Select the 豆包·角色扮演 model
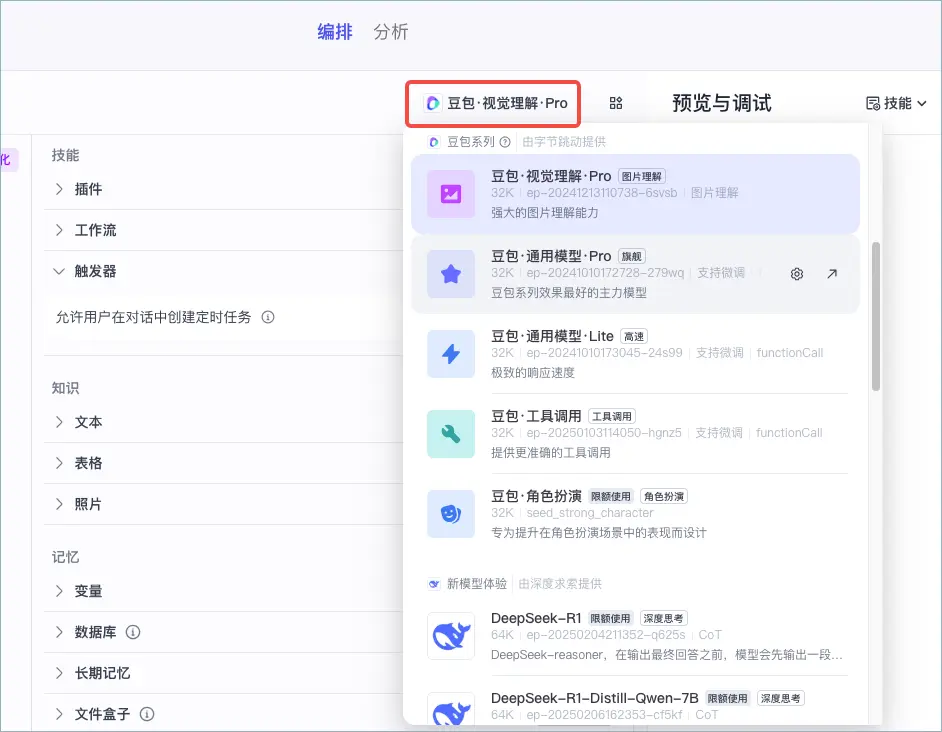Screen dimensions: 942x732 pos(635,514)
